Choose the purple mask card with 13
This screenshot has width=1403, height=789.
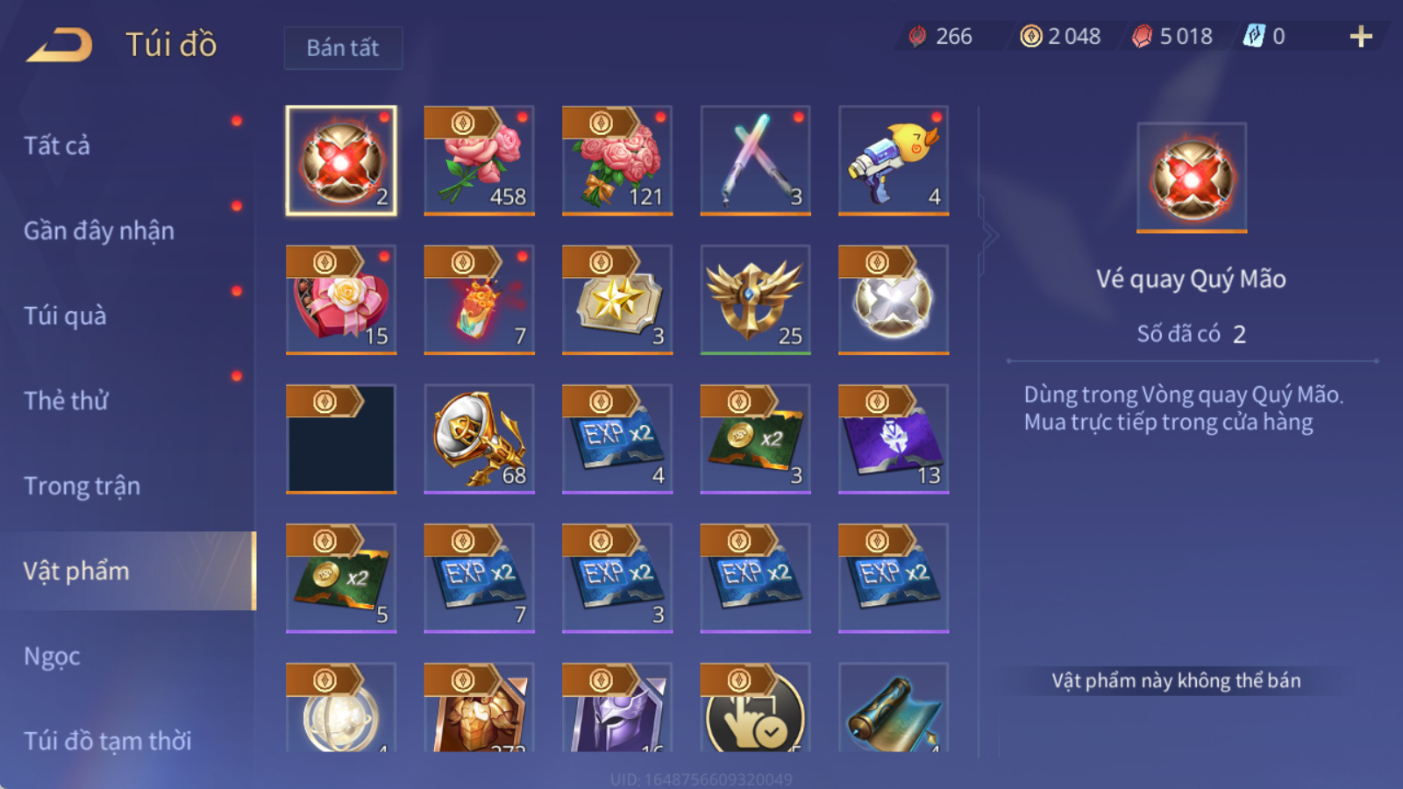[893, 438]
